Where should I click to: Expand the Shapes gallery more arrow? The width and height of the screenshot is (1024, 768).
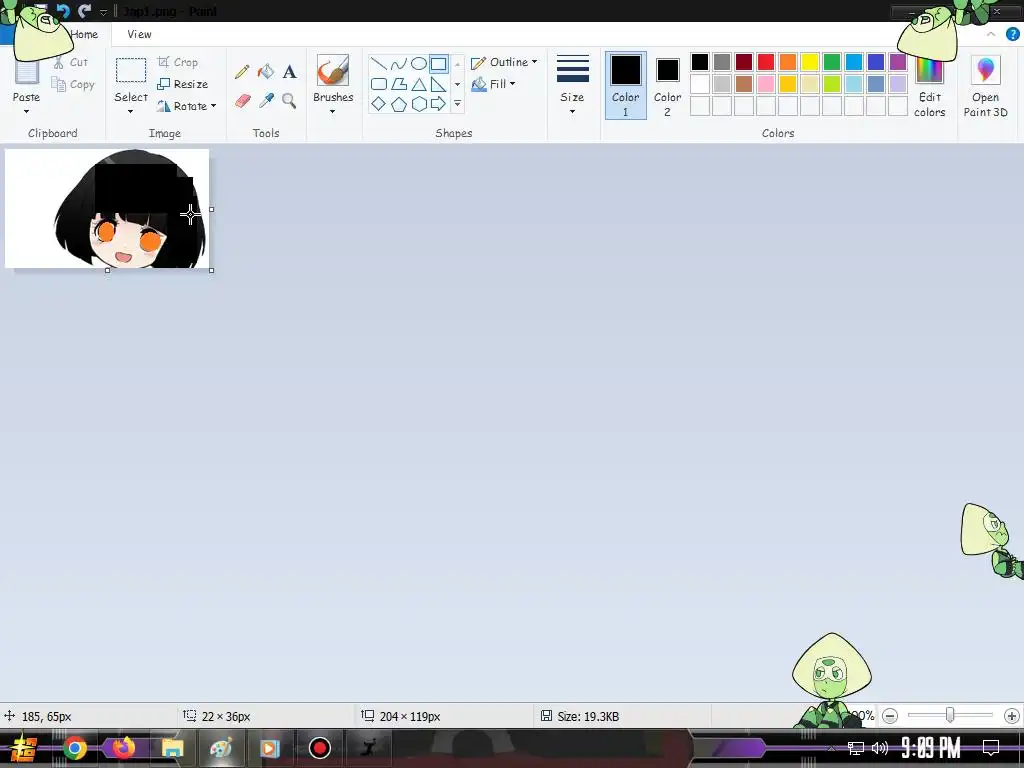coord(457,104)
